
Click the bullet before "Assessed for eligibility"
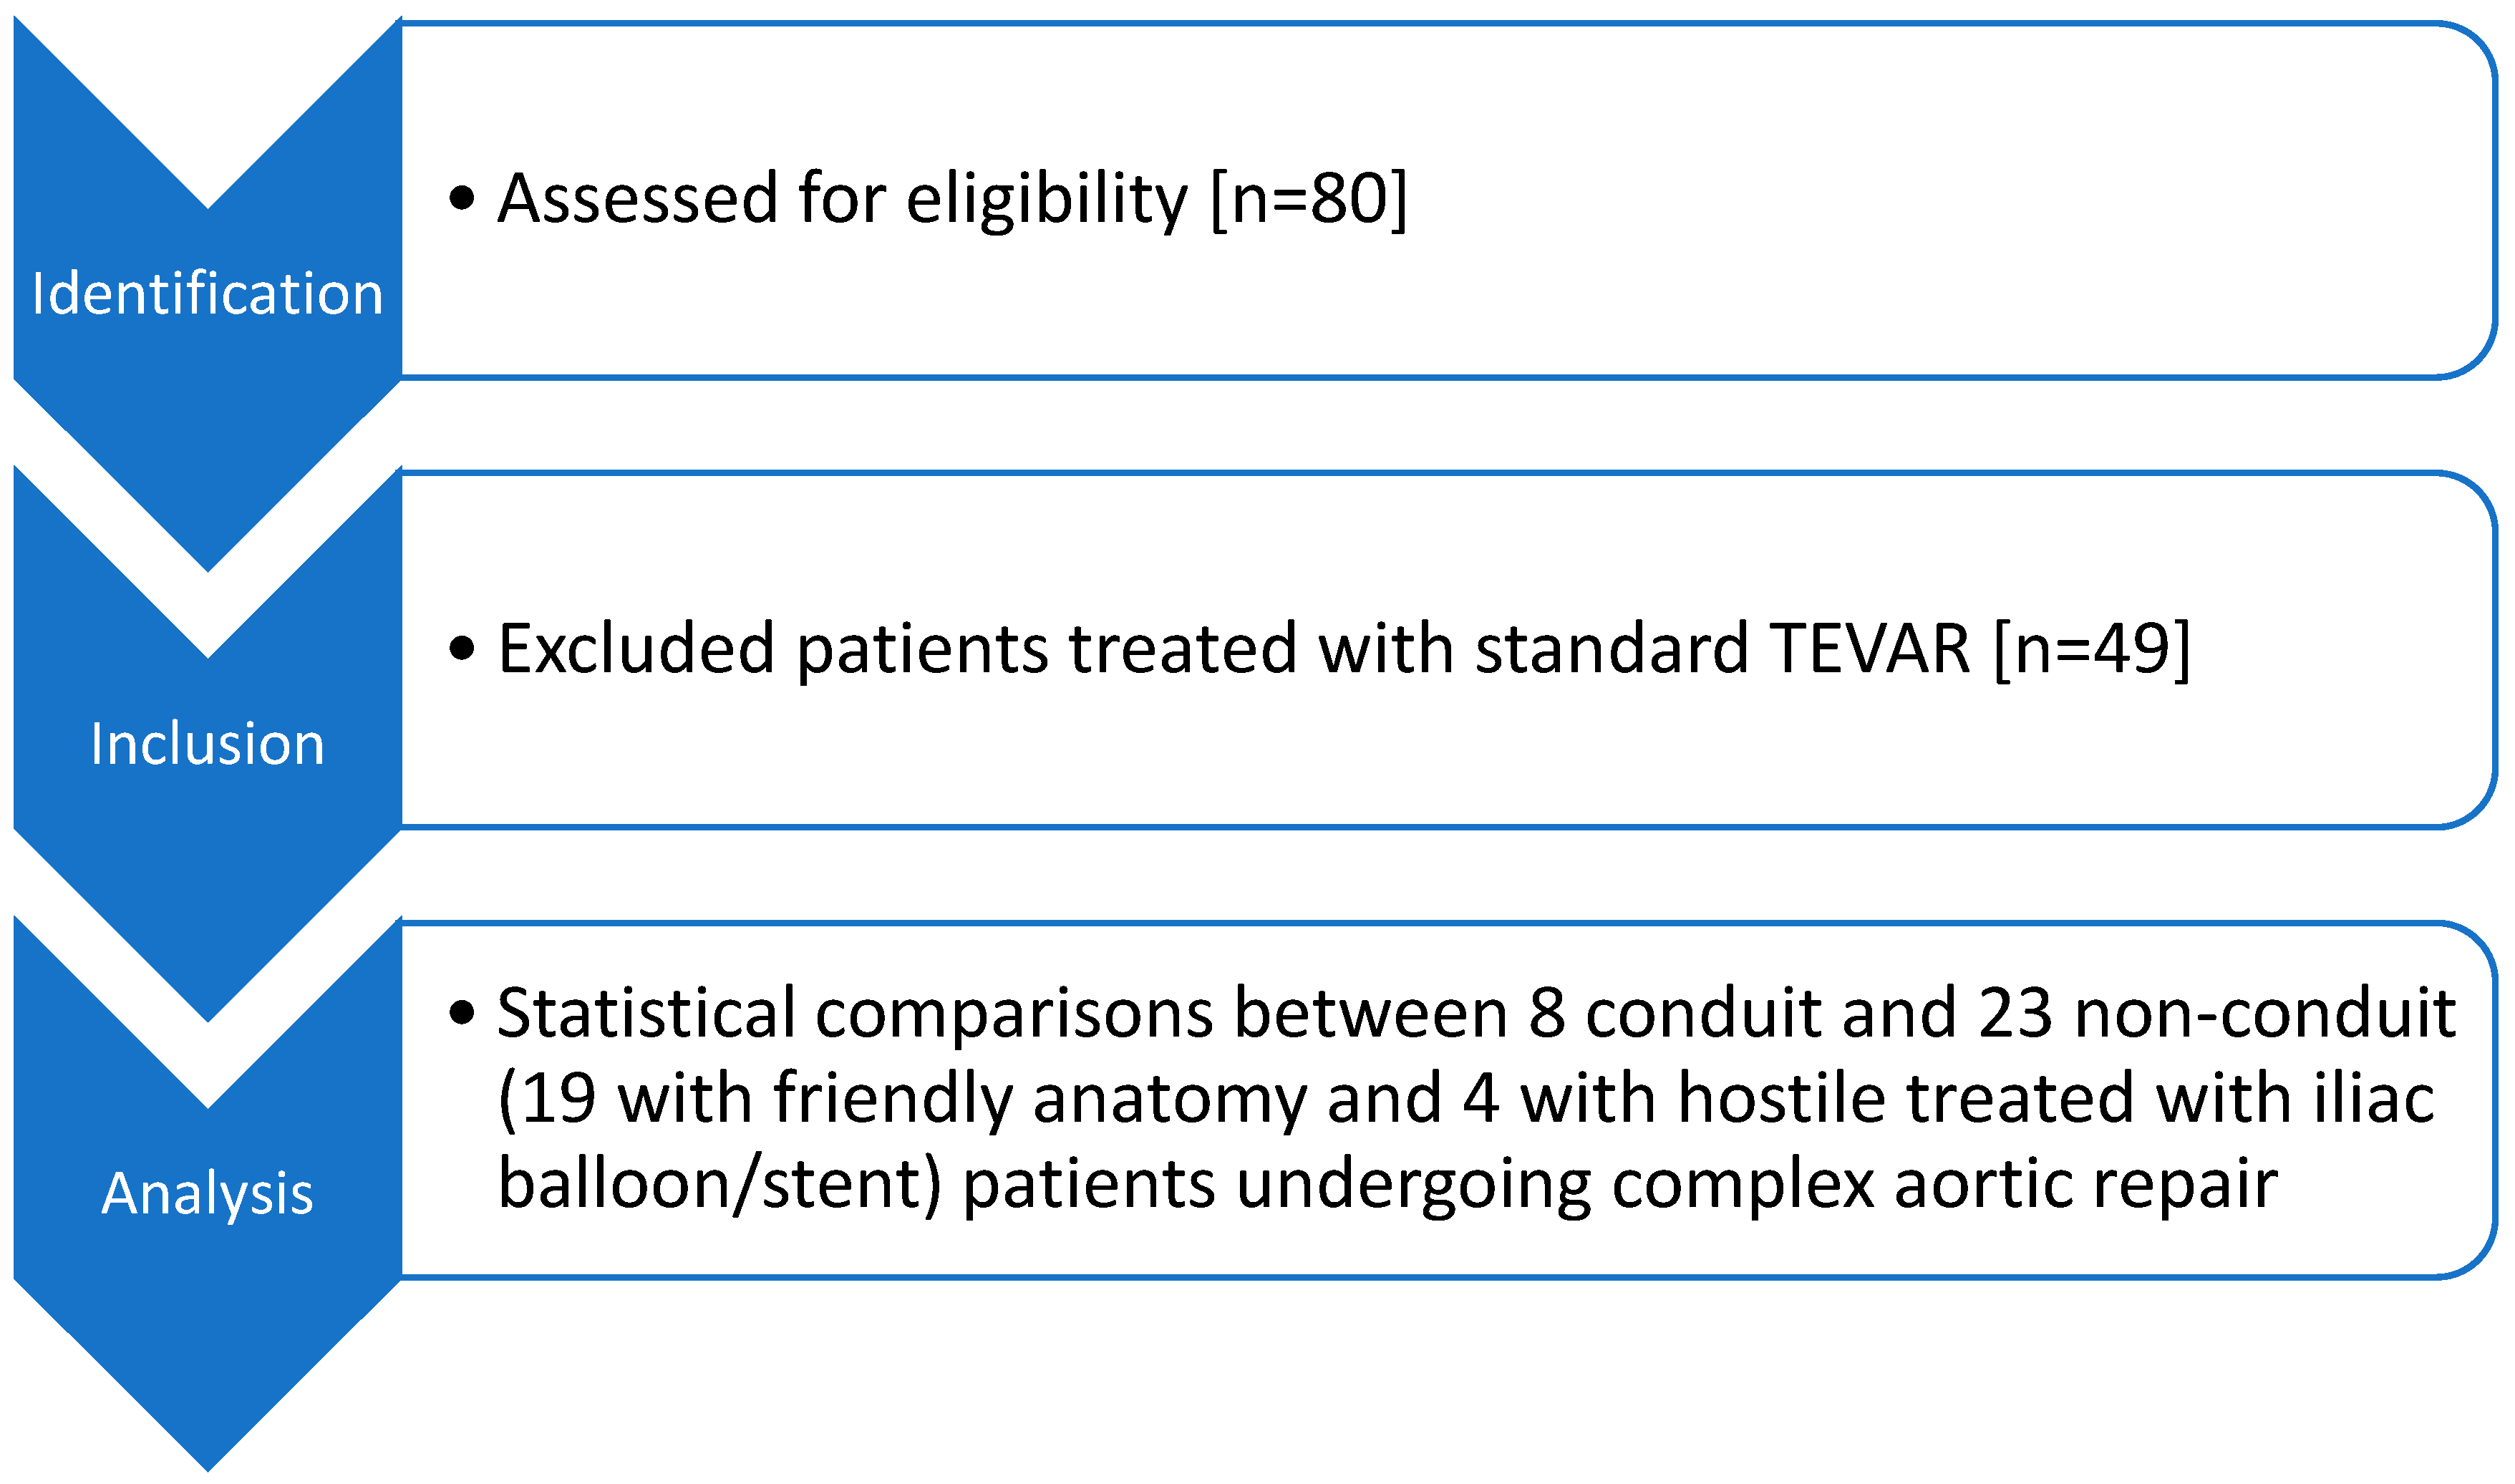pyautogui.click(x=461, y=198)
